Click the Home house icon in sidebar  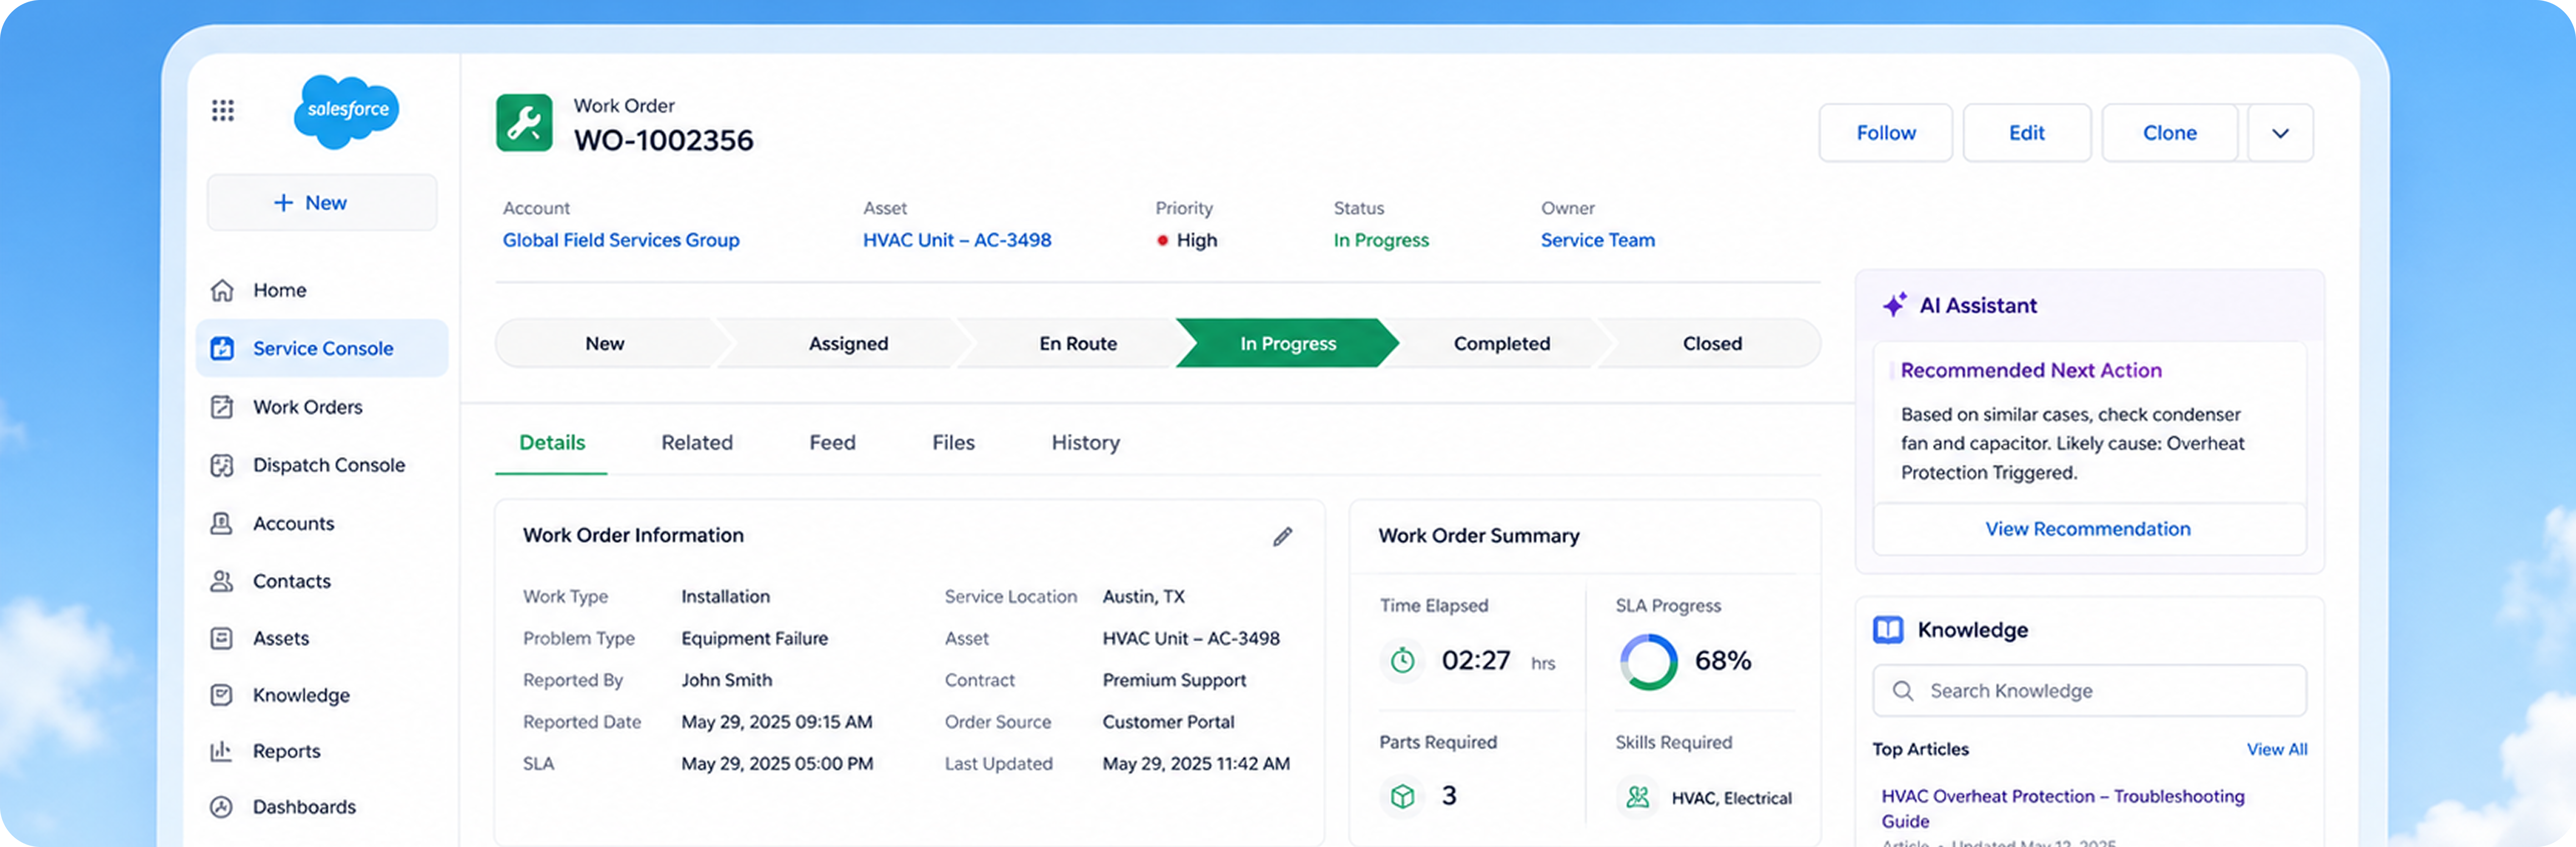[x=222, y=290]
